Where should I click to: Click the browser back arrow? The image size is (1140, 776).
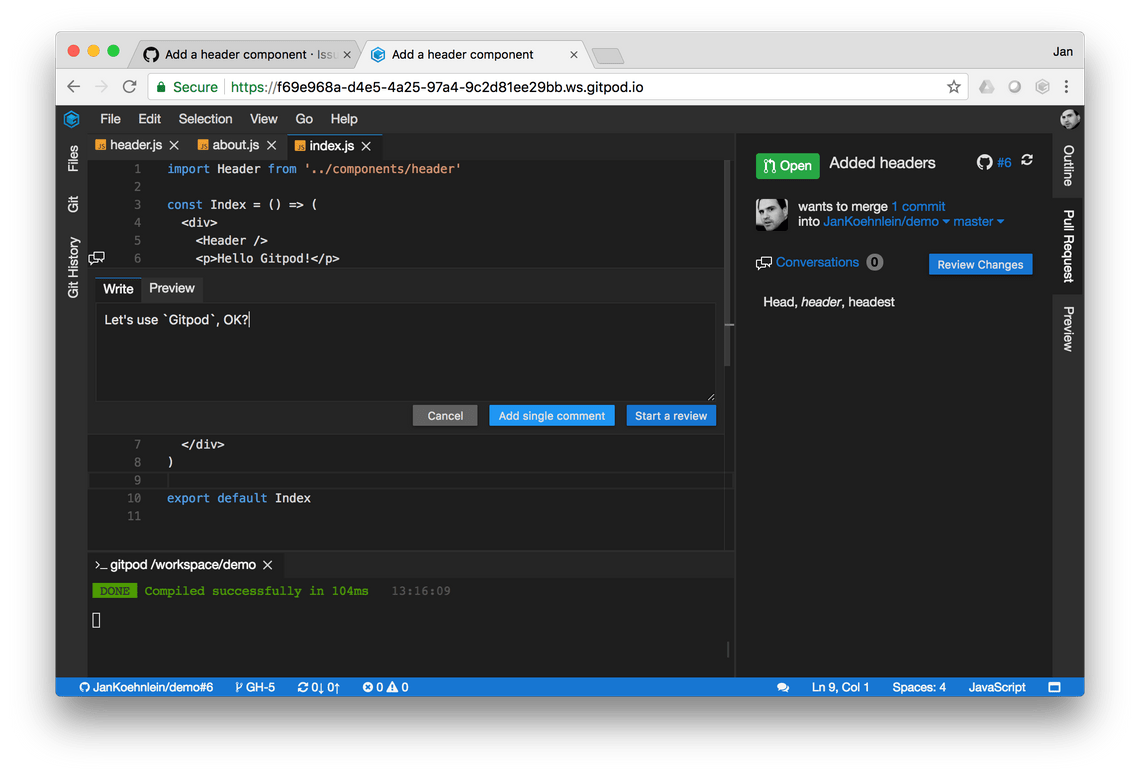tap(73, 87)
